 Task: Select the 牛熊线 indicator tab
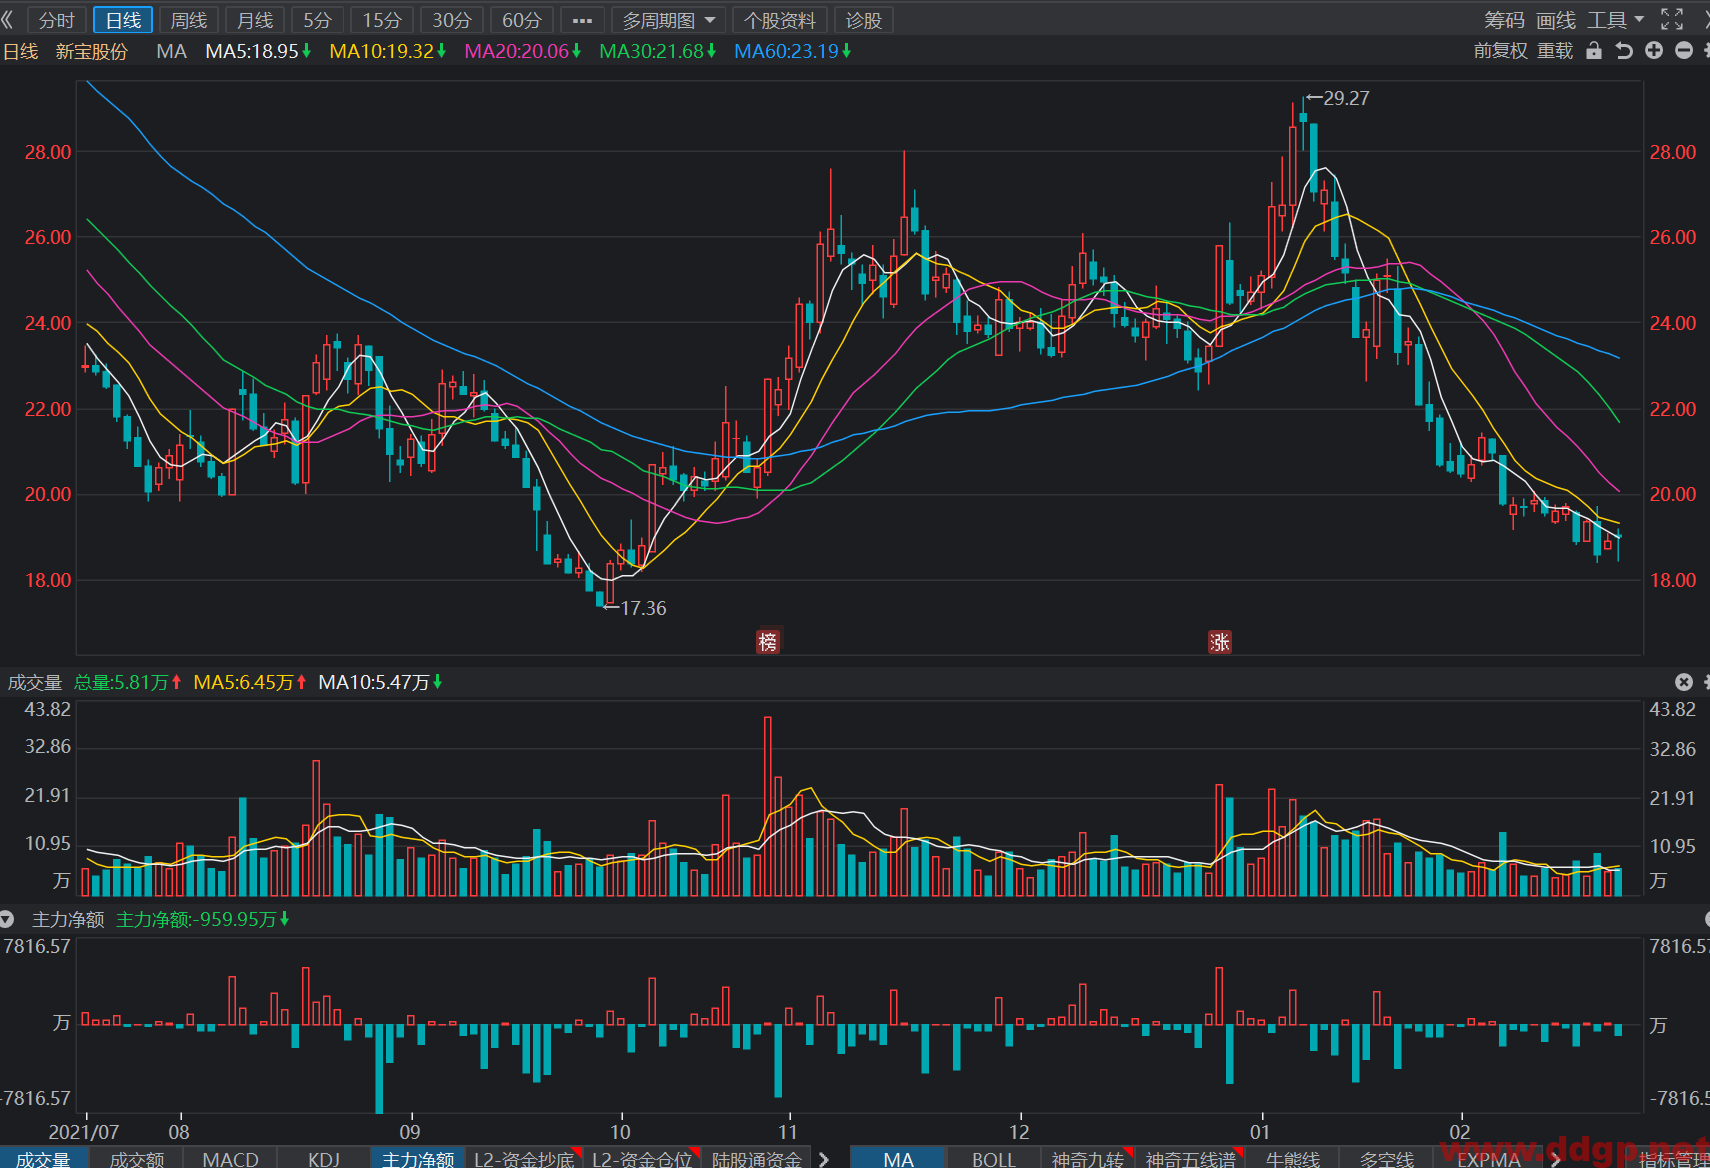(x=1292, y=1159)
